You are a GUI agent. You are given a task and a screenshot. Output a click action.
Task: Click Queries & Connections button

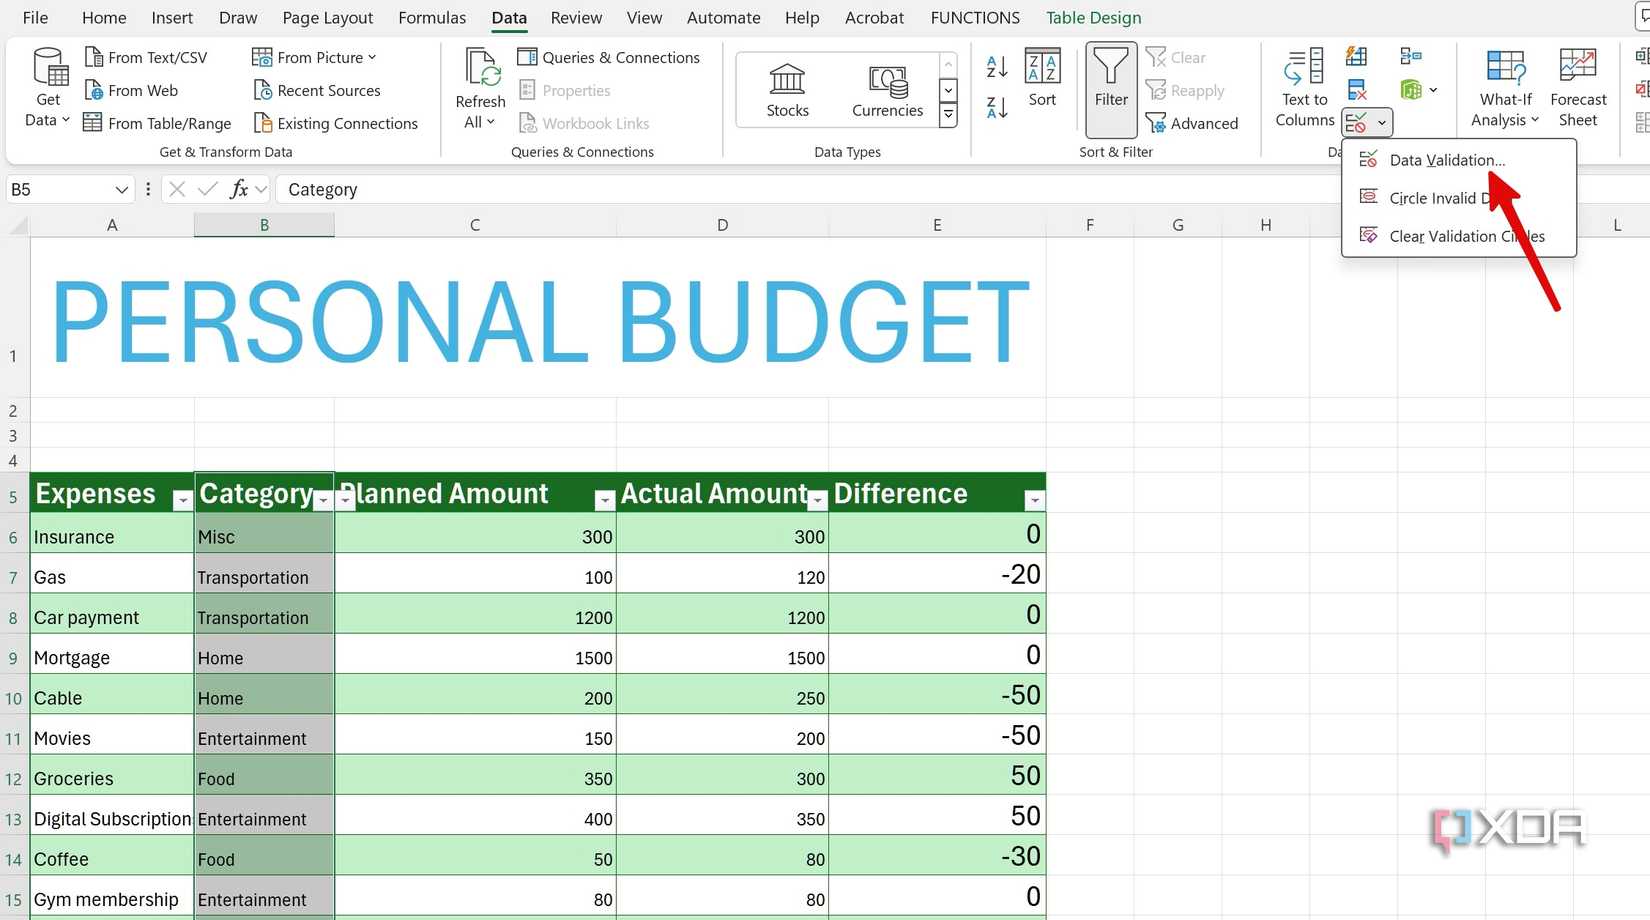pos(609,58)
